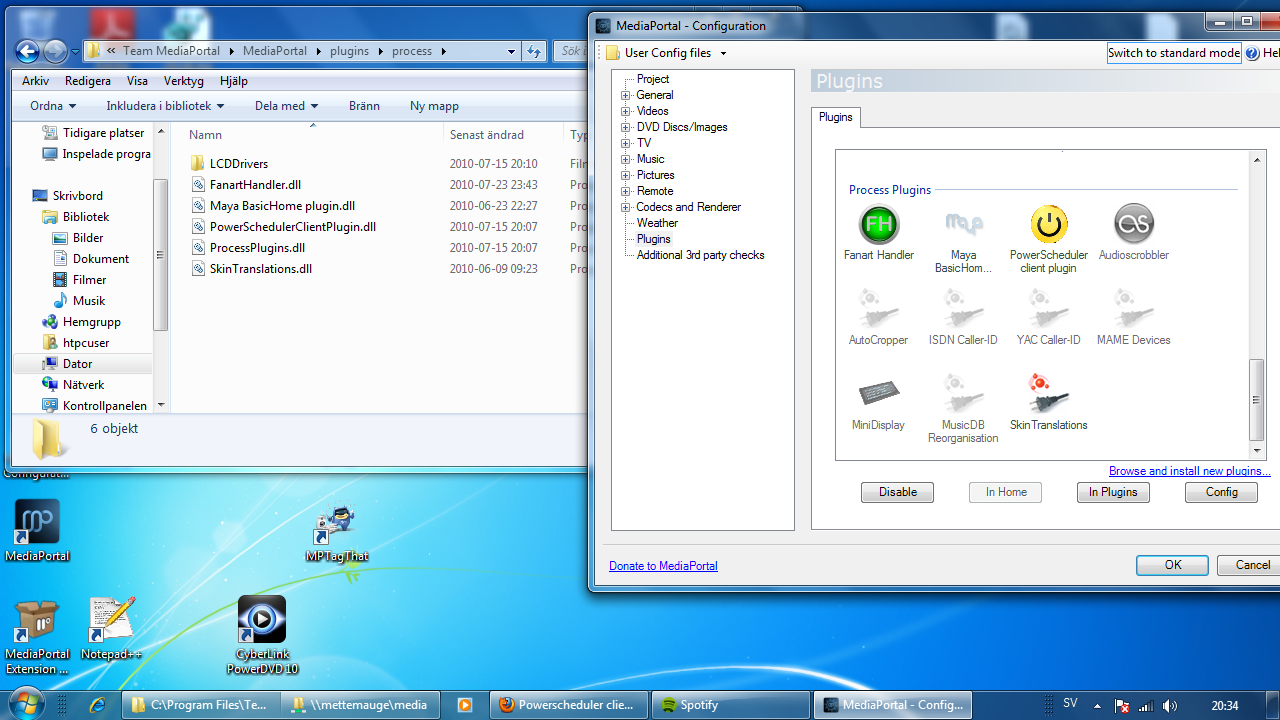This screenshot has width=1280, height=720.
Task: Open the Verktyg menu in Explorer
Action: (184, 81)
